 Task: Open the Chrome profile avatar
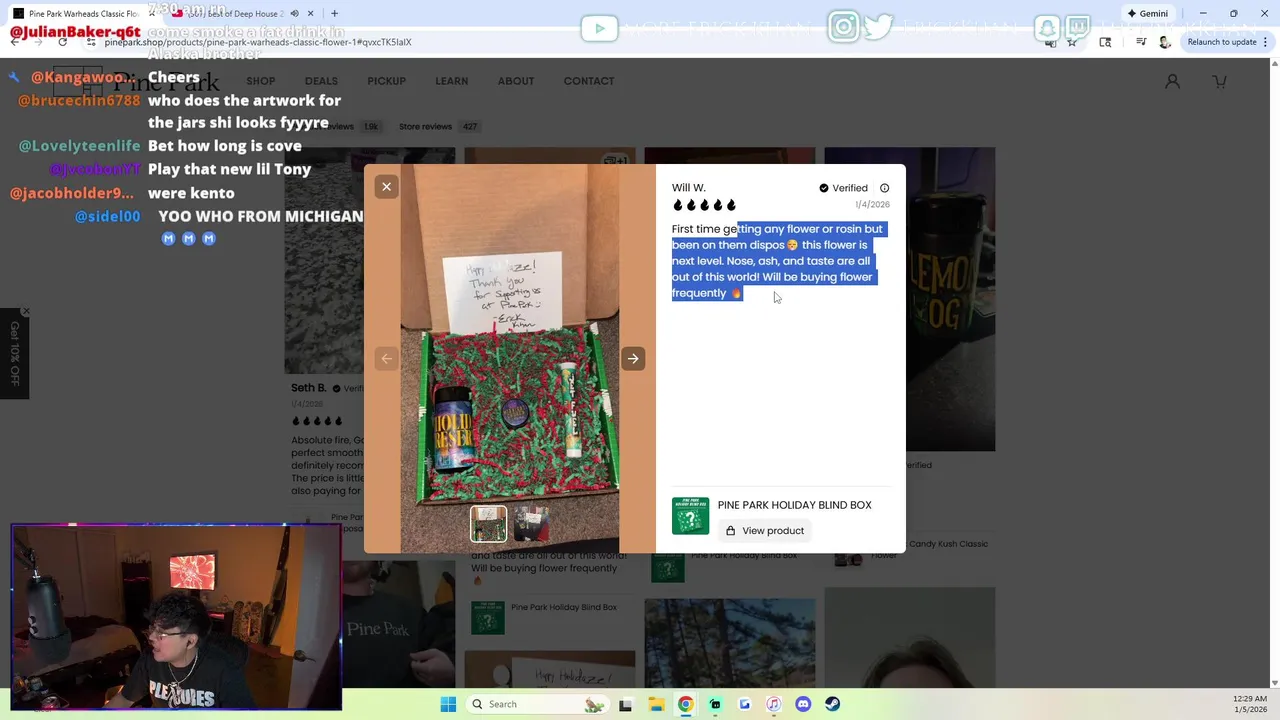click(1164, 42)
